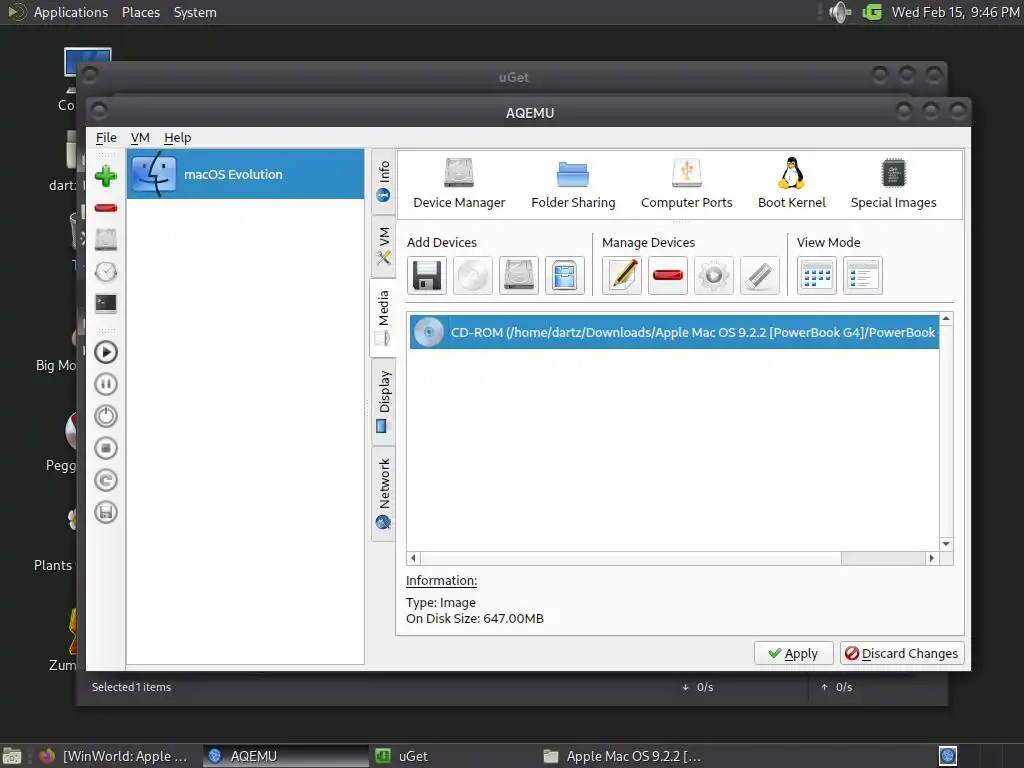The image size is (1024, 768).
Task: Click Discard Changes button
Action: click(x=902, y=654)
